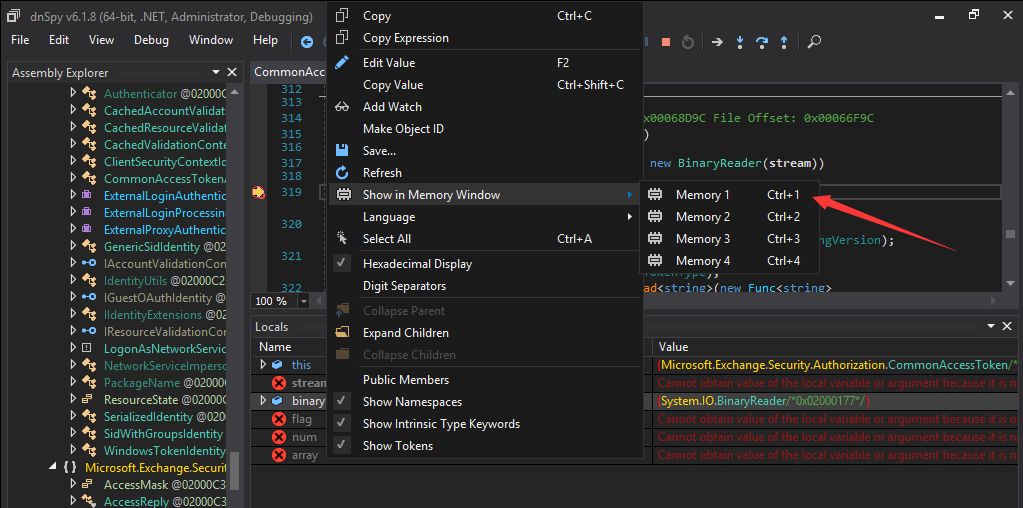Open the File menu
Viewport: 1023px width, 508px height.
pos(20,40)
